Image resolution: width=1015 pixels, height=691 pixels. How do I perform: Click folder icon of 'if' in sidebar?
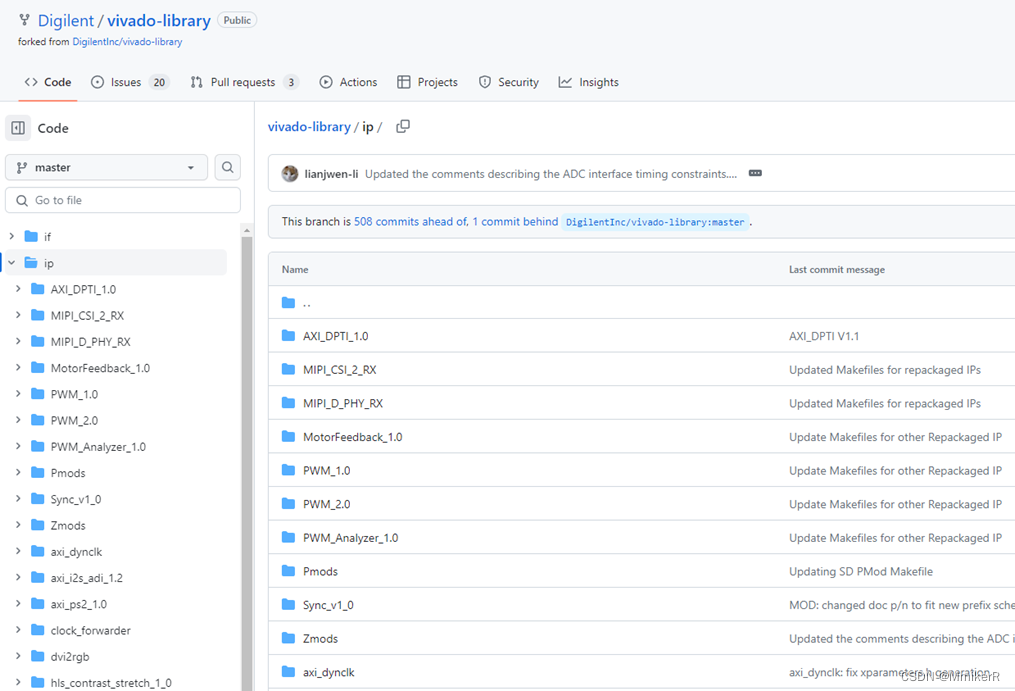tap(31, 236)
